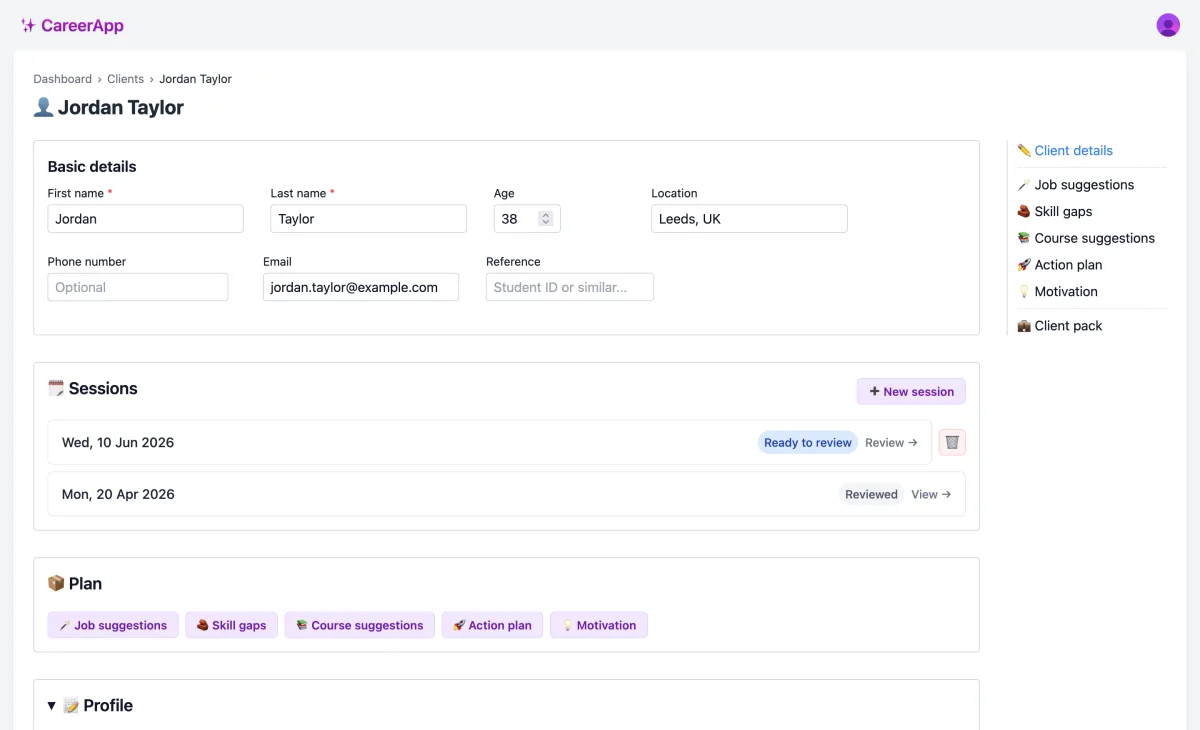The height and width of the screenshot is (730, 1200).
Task: Open the user avatar menu
Action: tap(1168, 25)
